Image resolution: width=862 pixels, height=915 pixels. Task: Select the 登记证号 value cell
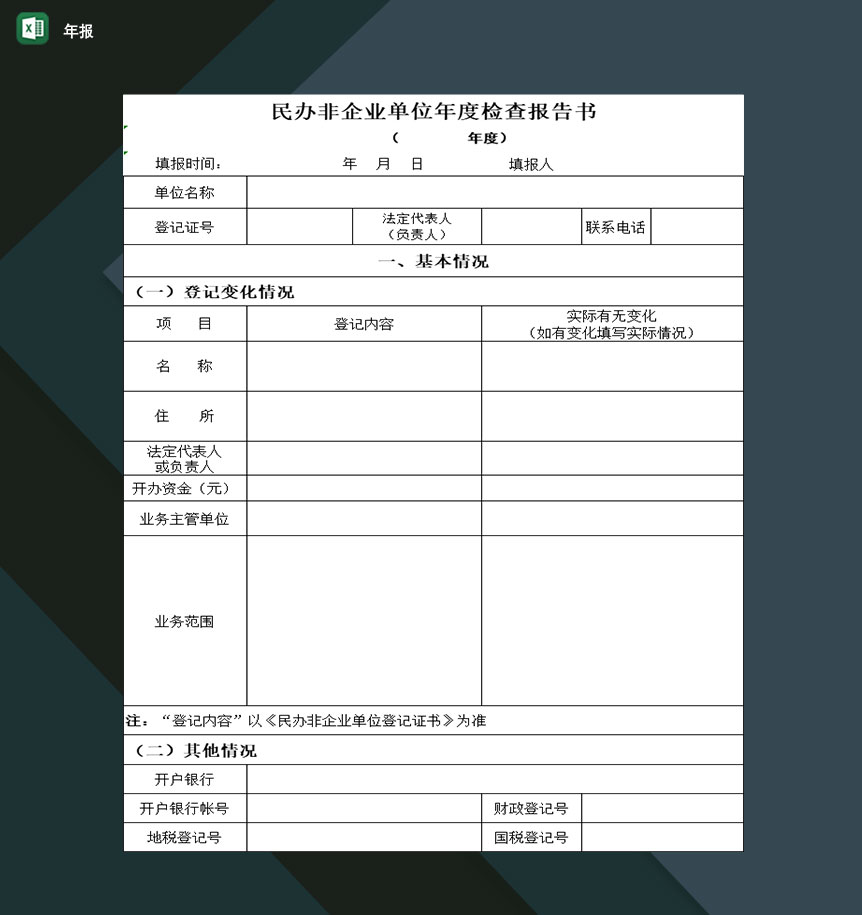coord(300,225)
